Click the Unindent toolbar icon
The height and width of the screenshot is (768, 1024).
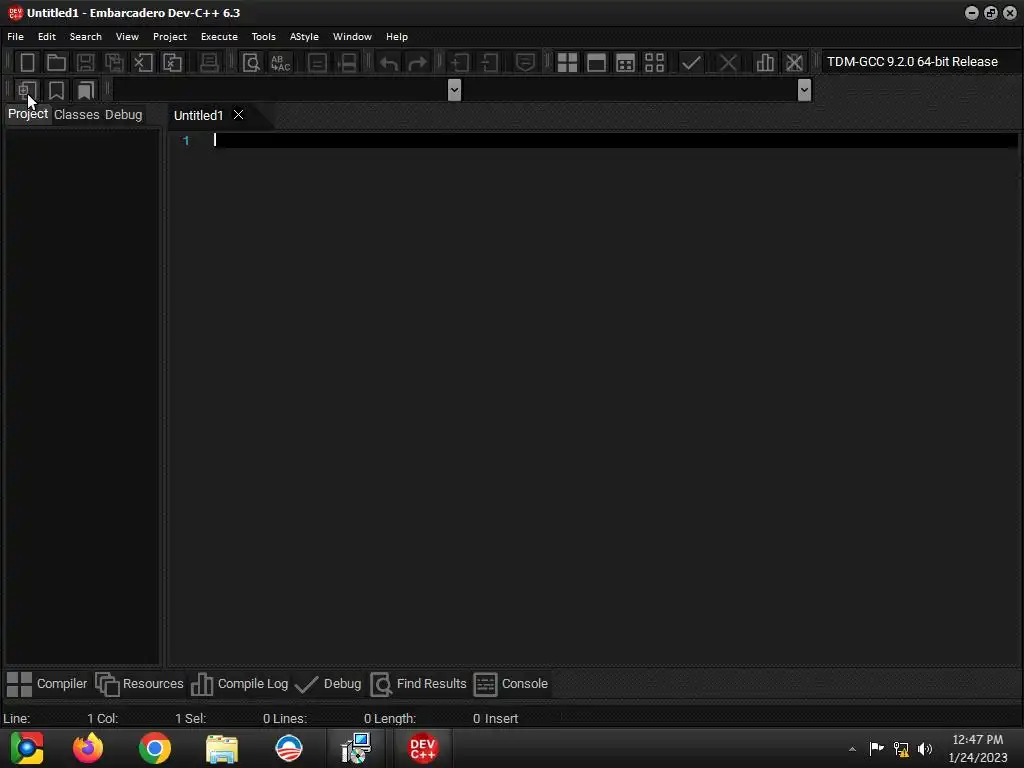(489, 63)
